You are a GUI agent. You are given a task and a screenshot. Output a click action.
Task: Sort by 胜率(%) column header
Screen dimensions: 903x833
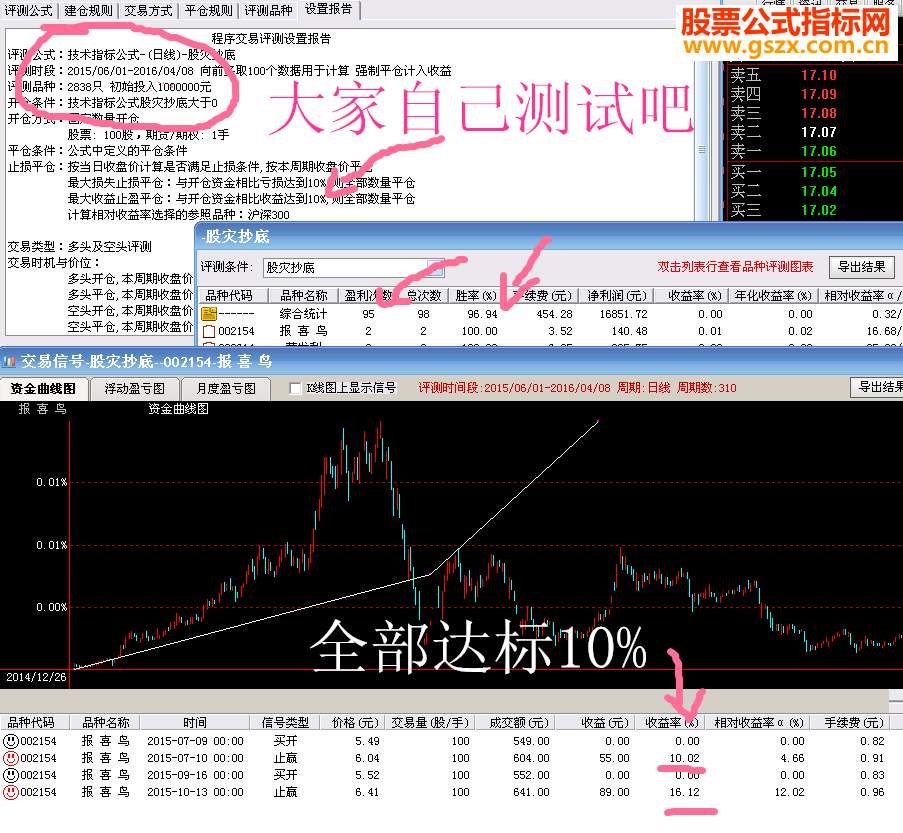[476, 296]
